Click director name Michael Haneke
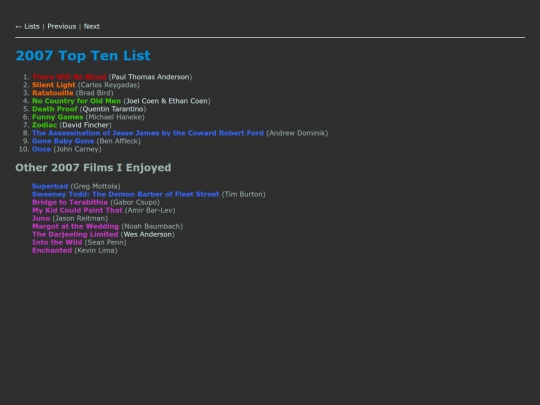The image size is (540, 405). click(x=115, y=117)
